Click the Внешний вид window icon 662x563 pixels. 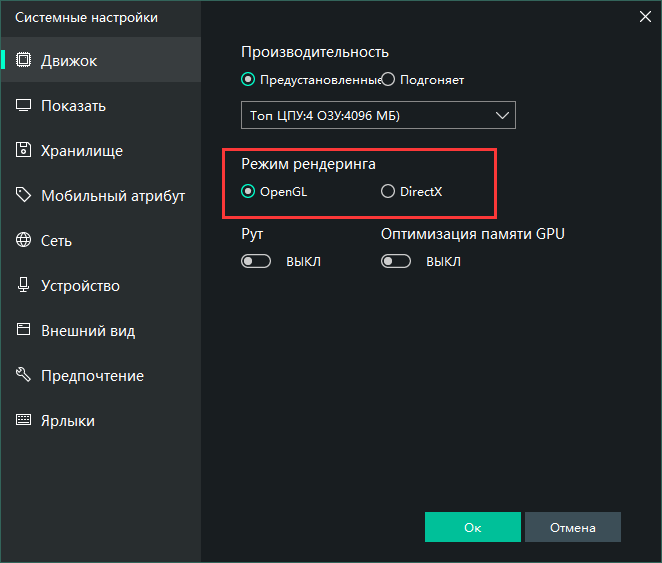[23, 331]
